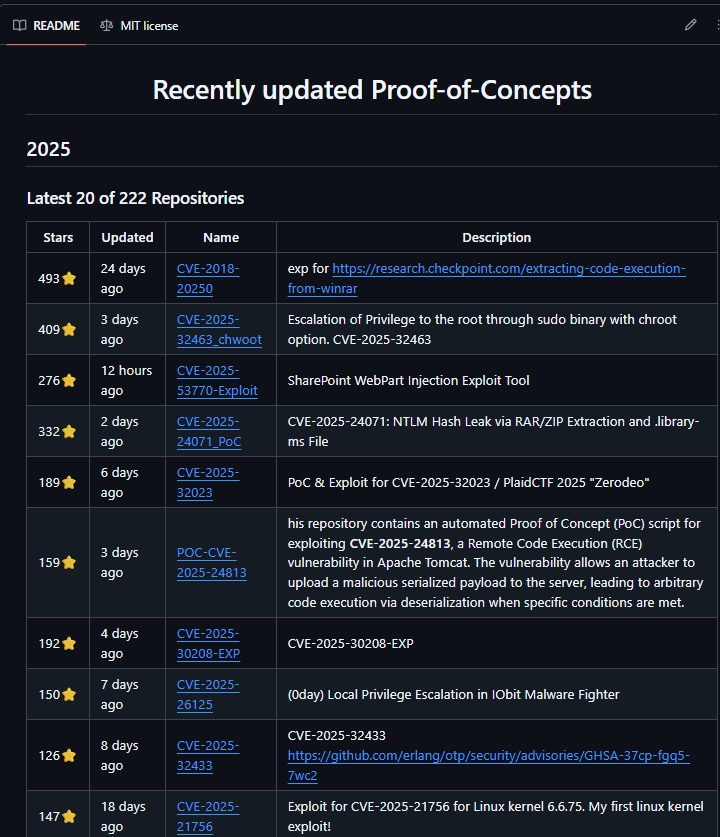This screenshot has width=720, height=837.
Task: Click the star icon next to 192
Action: click(x=69, y=643)
